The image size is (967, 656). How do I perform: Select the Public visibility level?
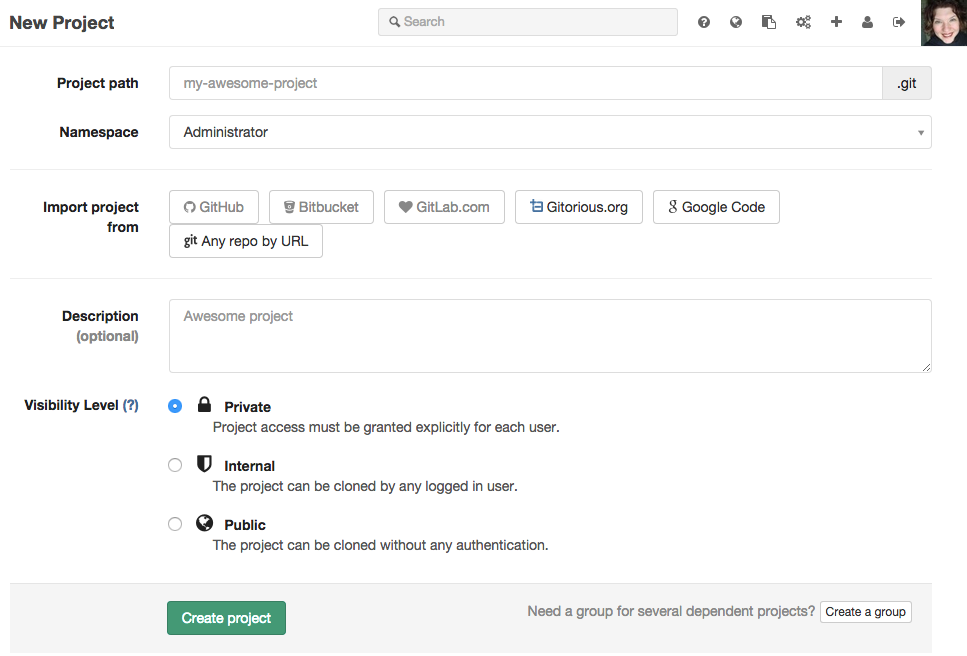coord(175,523)
